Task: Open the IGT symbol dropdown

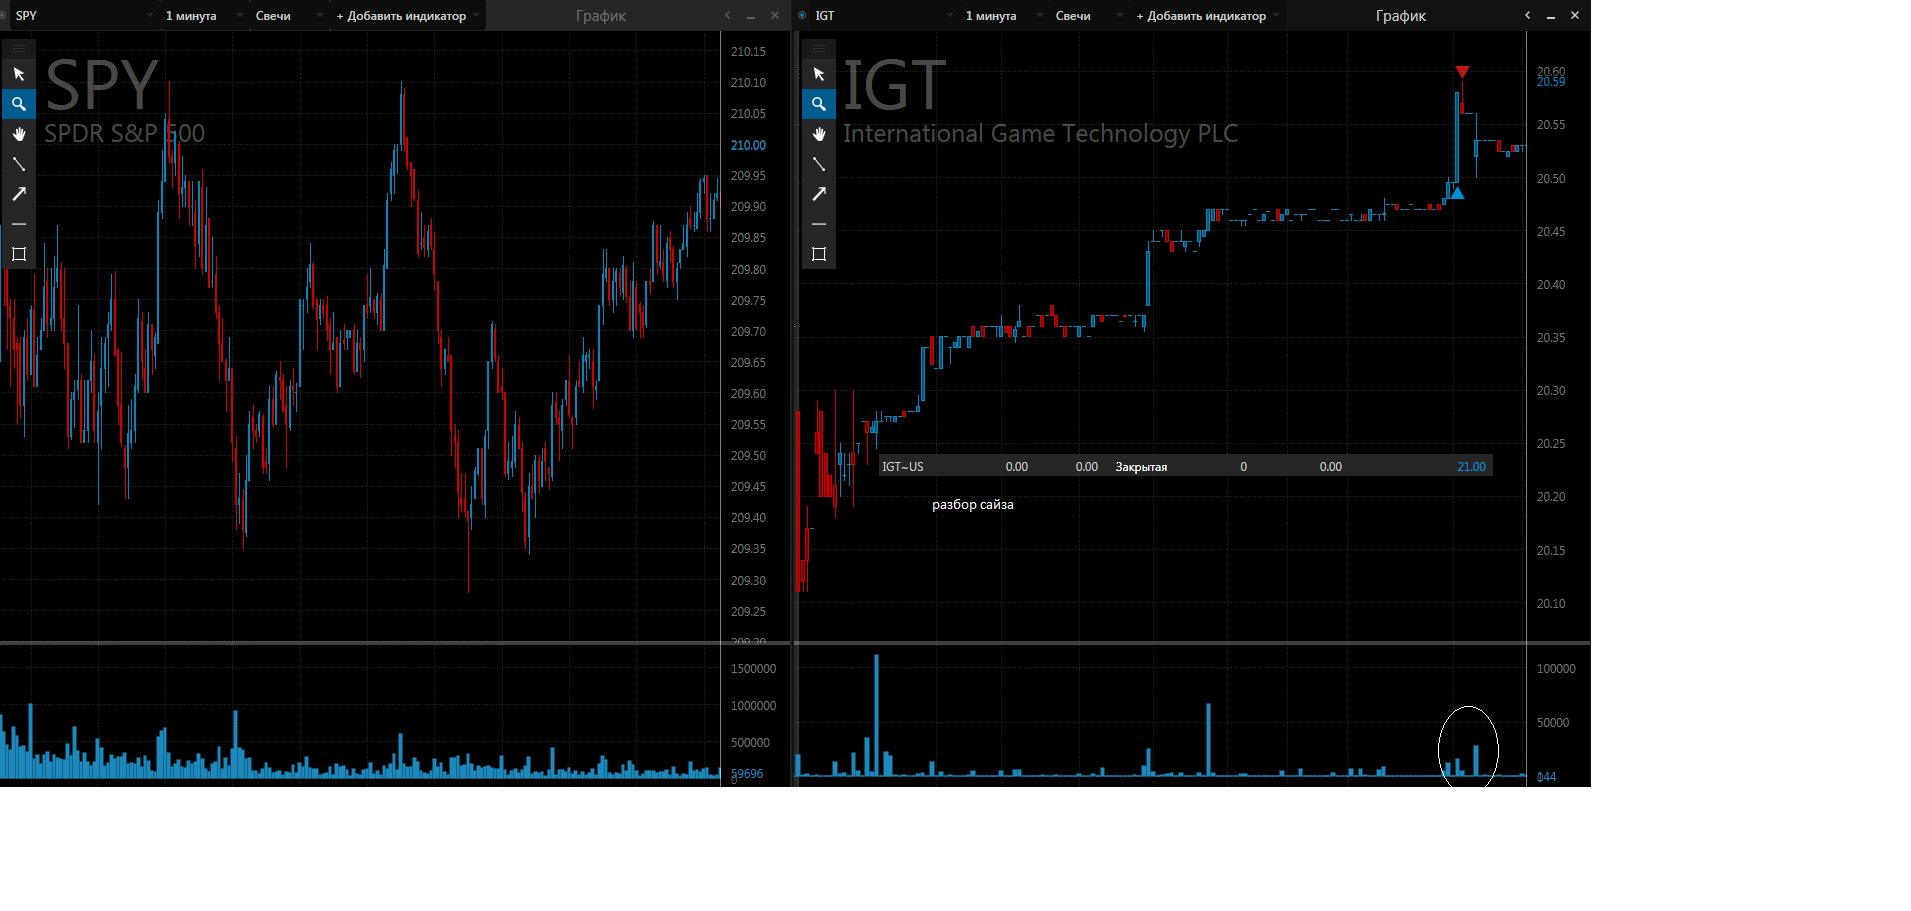Action: tap(950, 15)
